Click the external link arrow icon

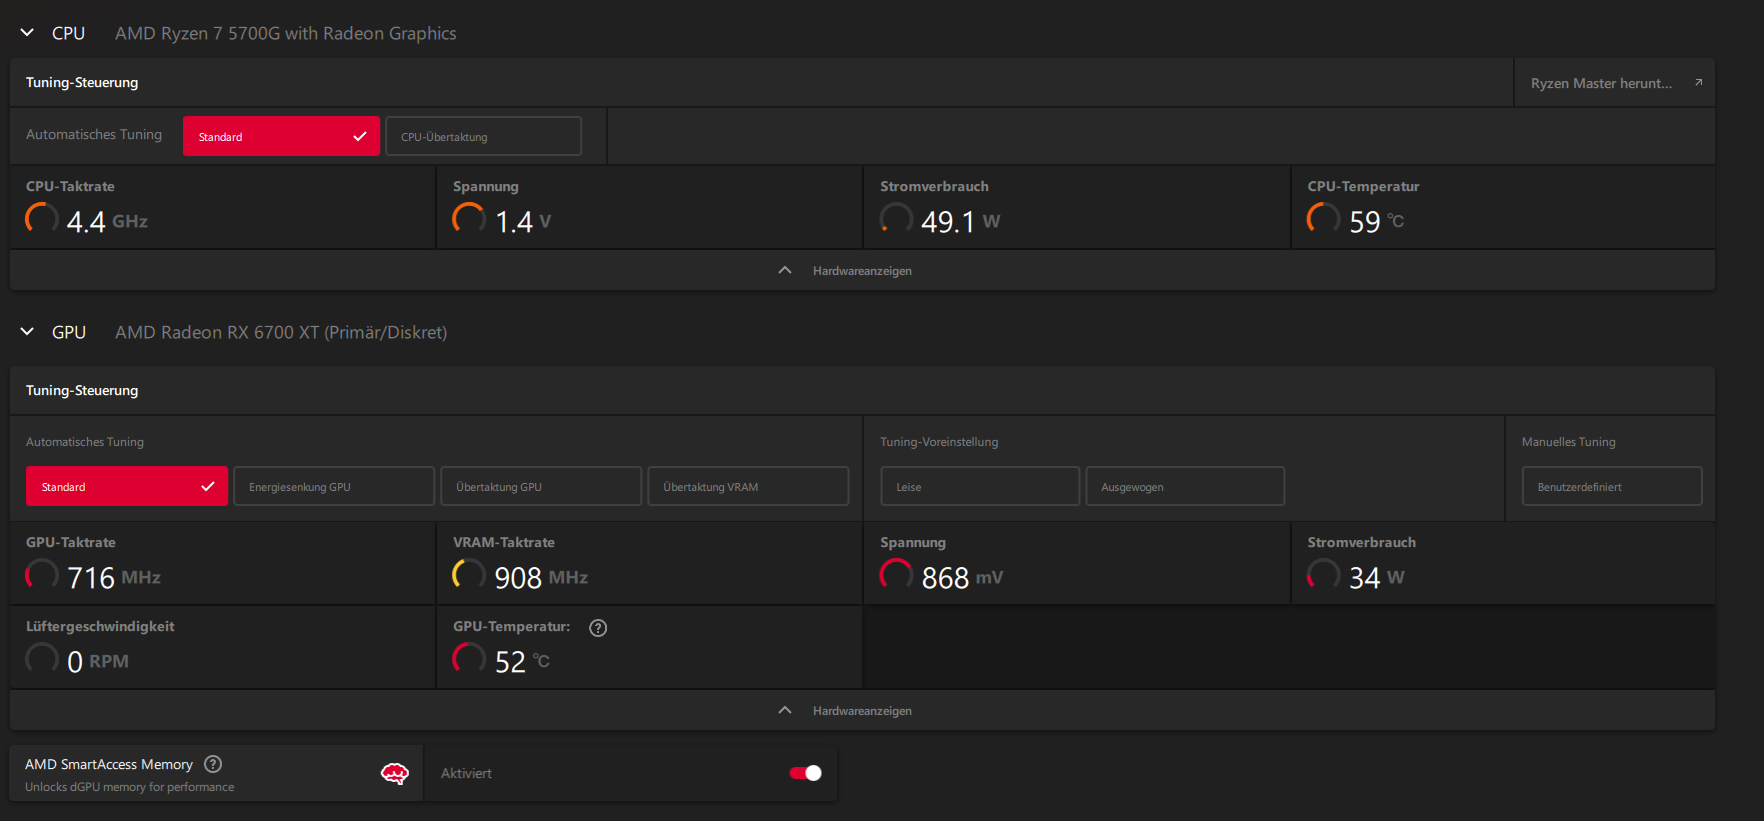point(1698,83)
